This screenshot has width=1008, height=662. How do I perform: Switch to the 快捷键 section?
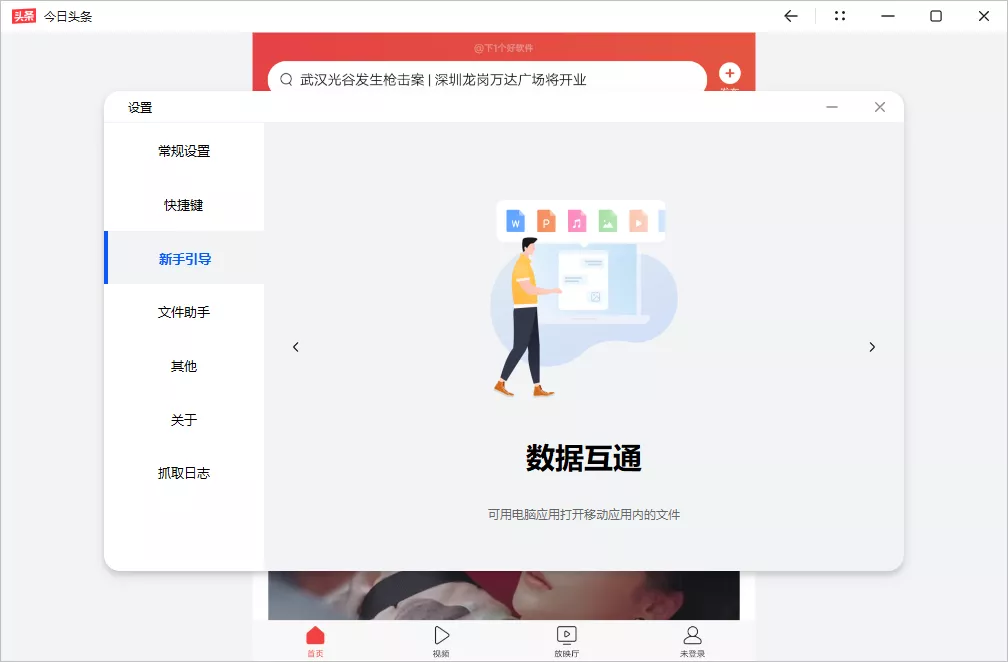(183, 205)
